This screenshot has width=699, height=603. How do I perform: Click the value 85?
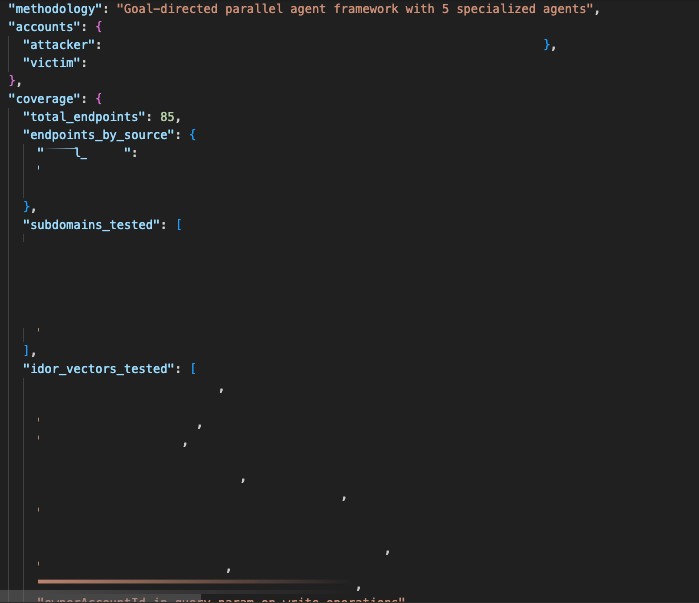pyautogui.click(x=167, y=117)
